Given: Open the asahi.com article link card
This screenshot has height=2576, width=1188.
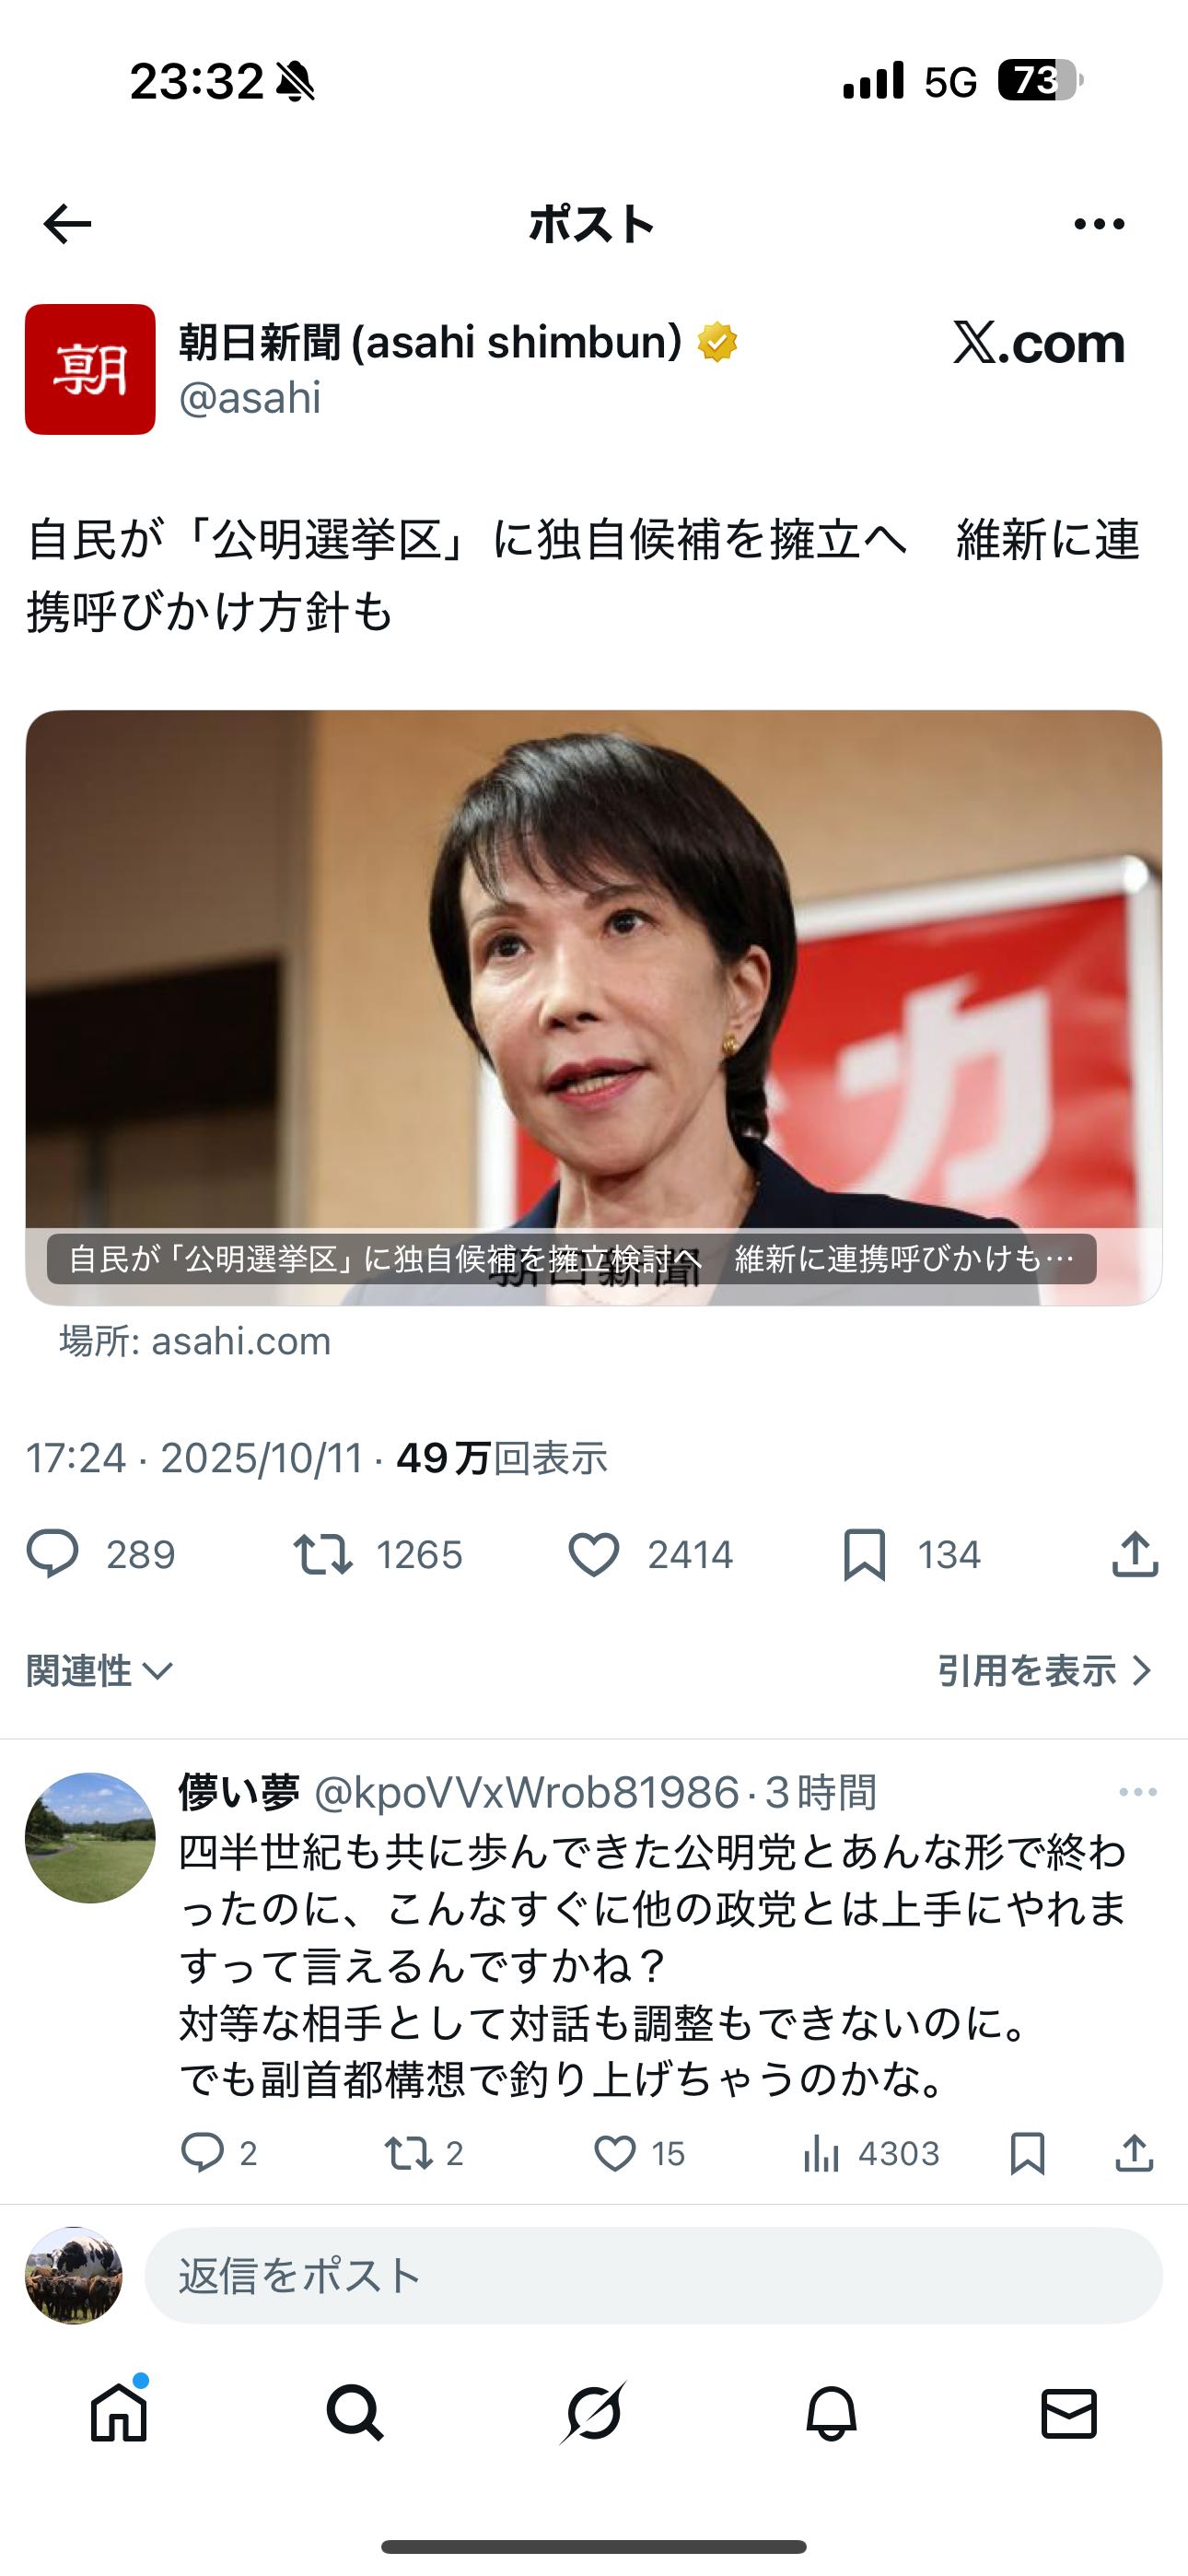Looking at the screenshot, I should [x=594, y=1007].
